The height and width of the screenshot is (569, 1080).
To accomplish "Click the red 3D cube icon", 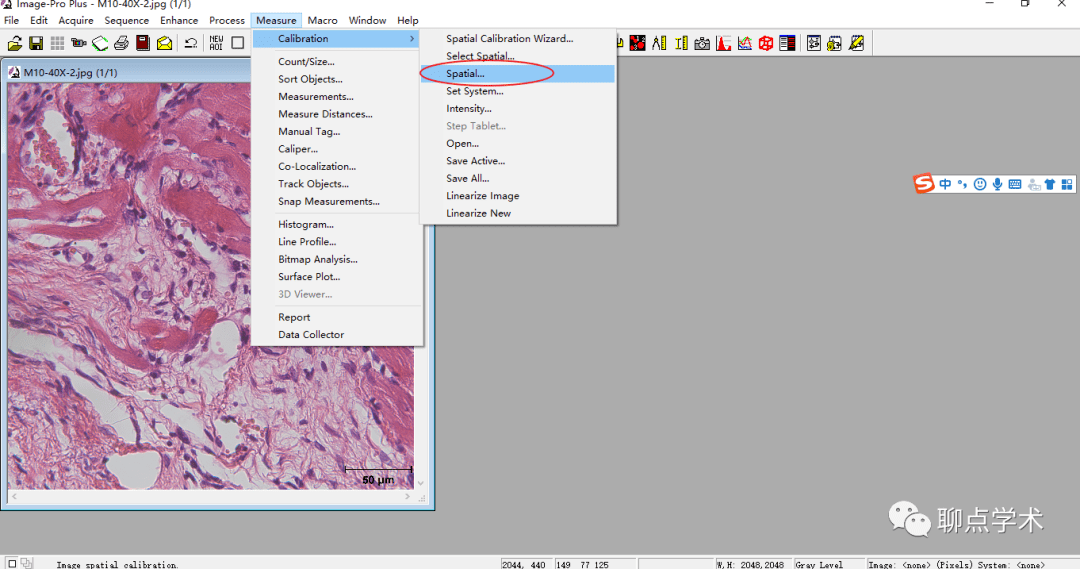I will [766, 43].
